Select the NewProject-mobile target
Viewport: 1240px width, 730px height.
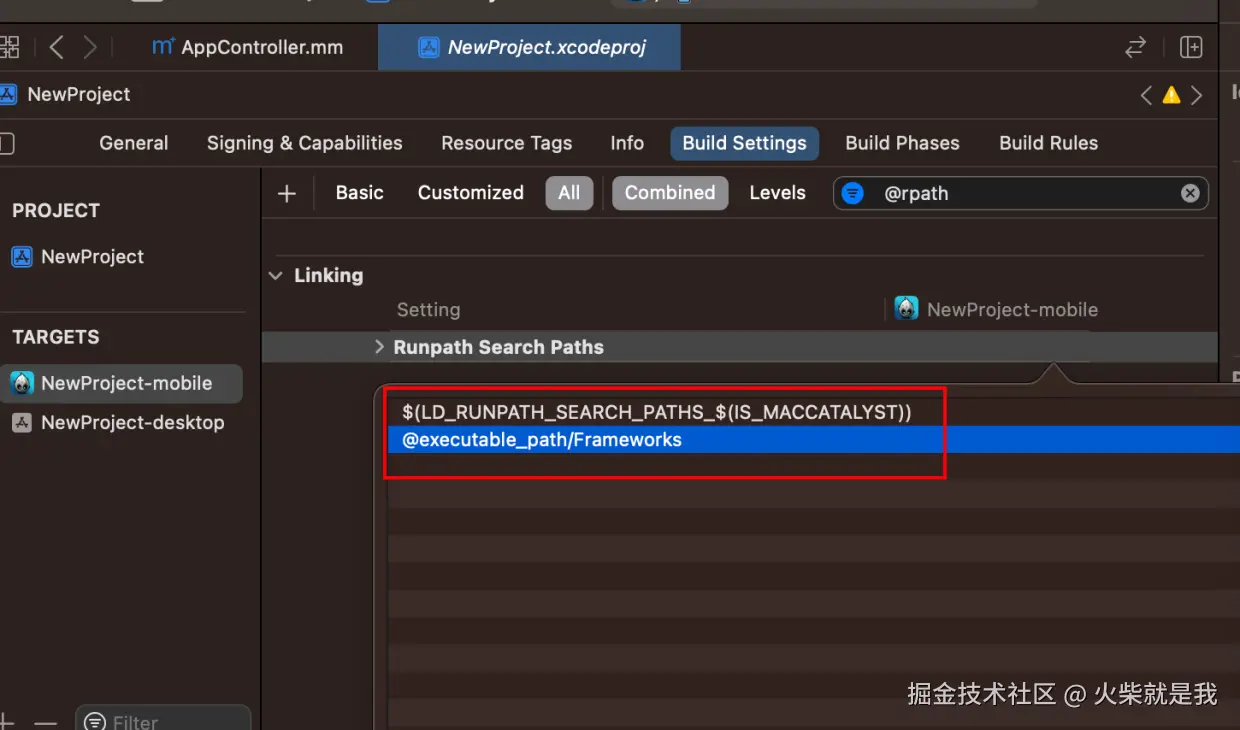[x=122, y=383]
